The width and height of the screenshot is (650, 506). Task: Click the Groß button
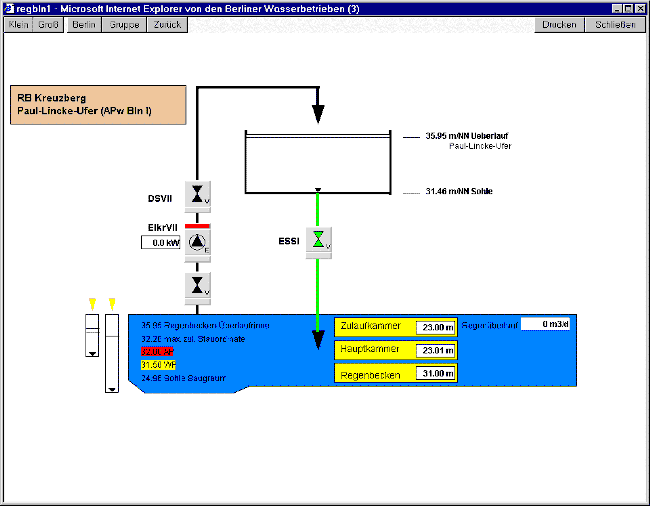coord(48,25)
